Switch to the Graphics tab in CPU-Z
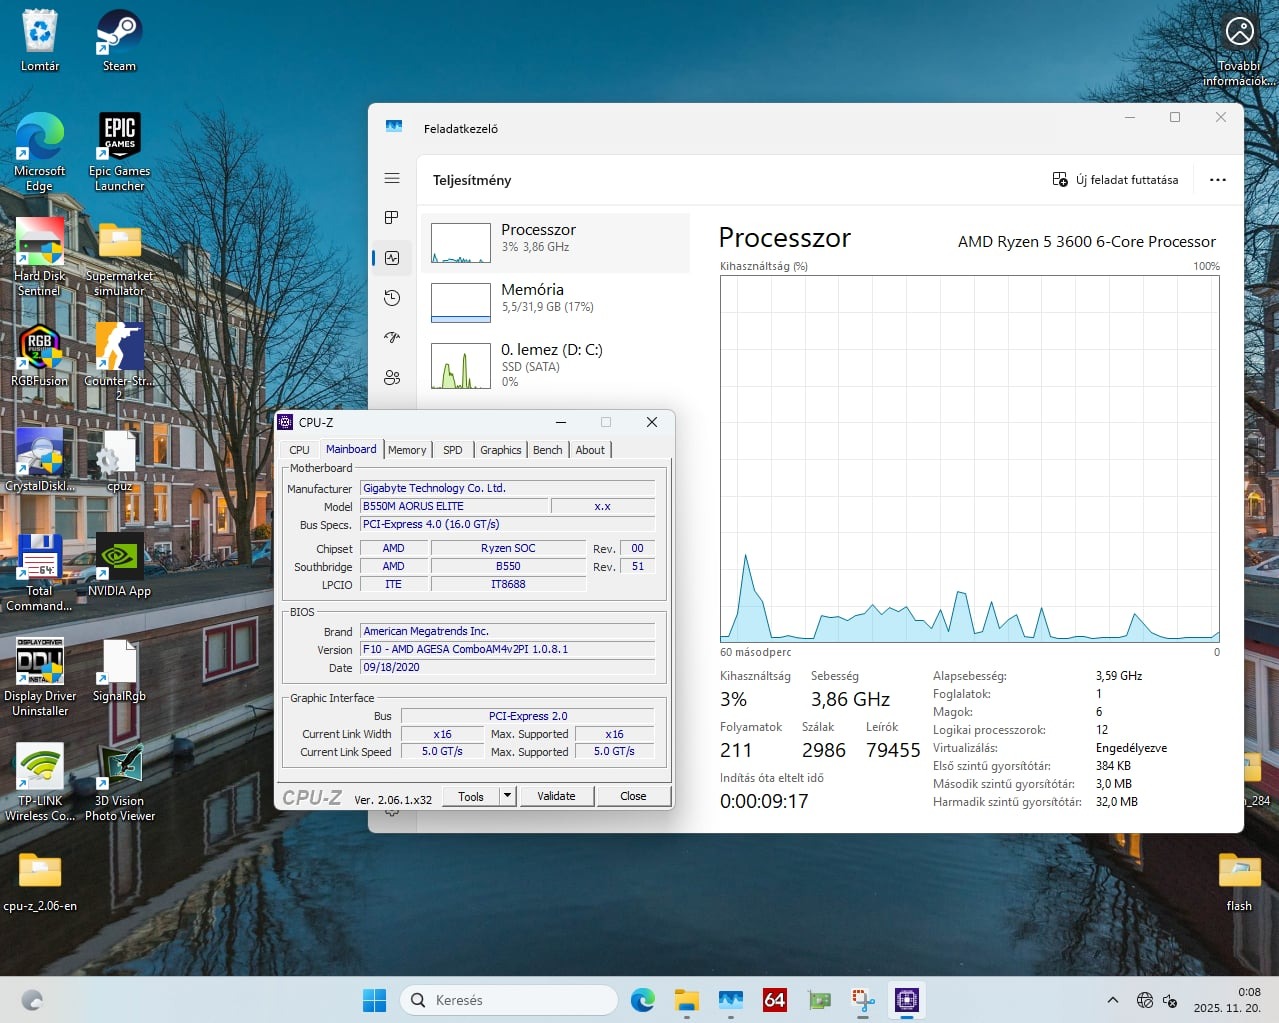 [x=501, y=450]
